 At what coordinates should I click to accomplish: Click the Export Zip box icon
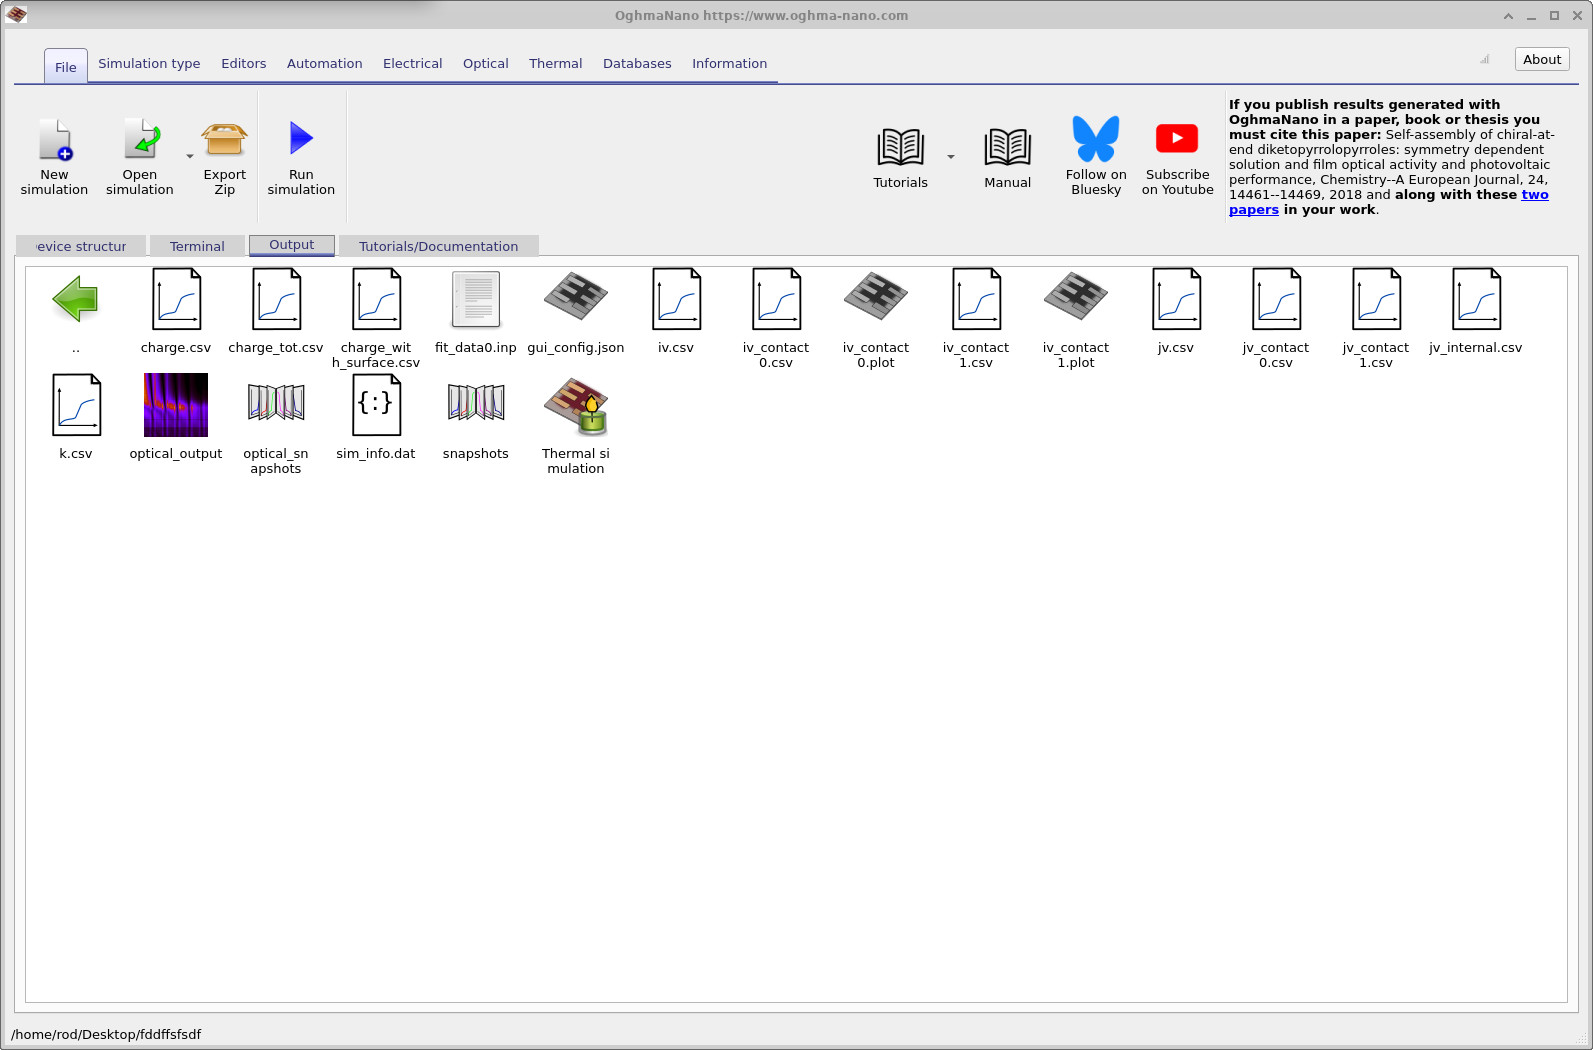(224, 141)
